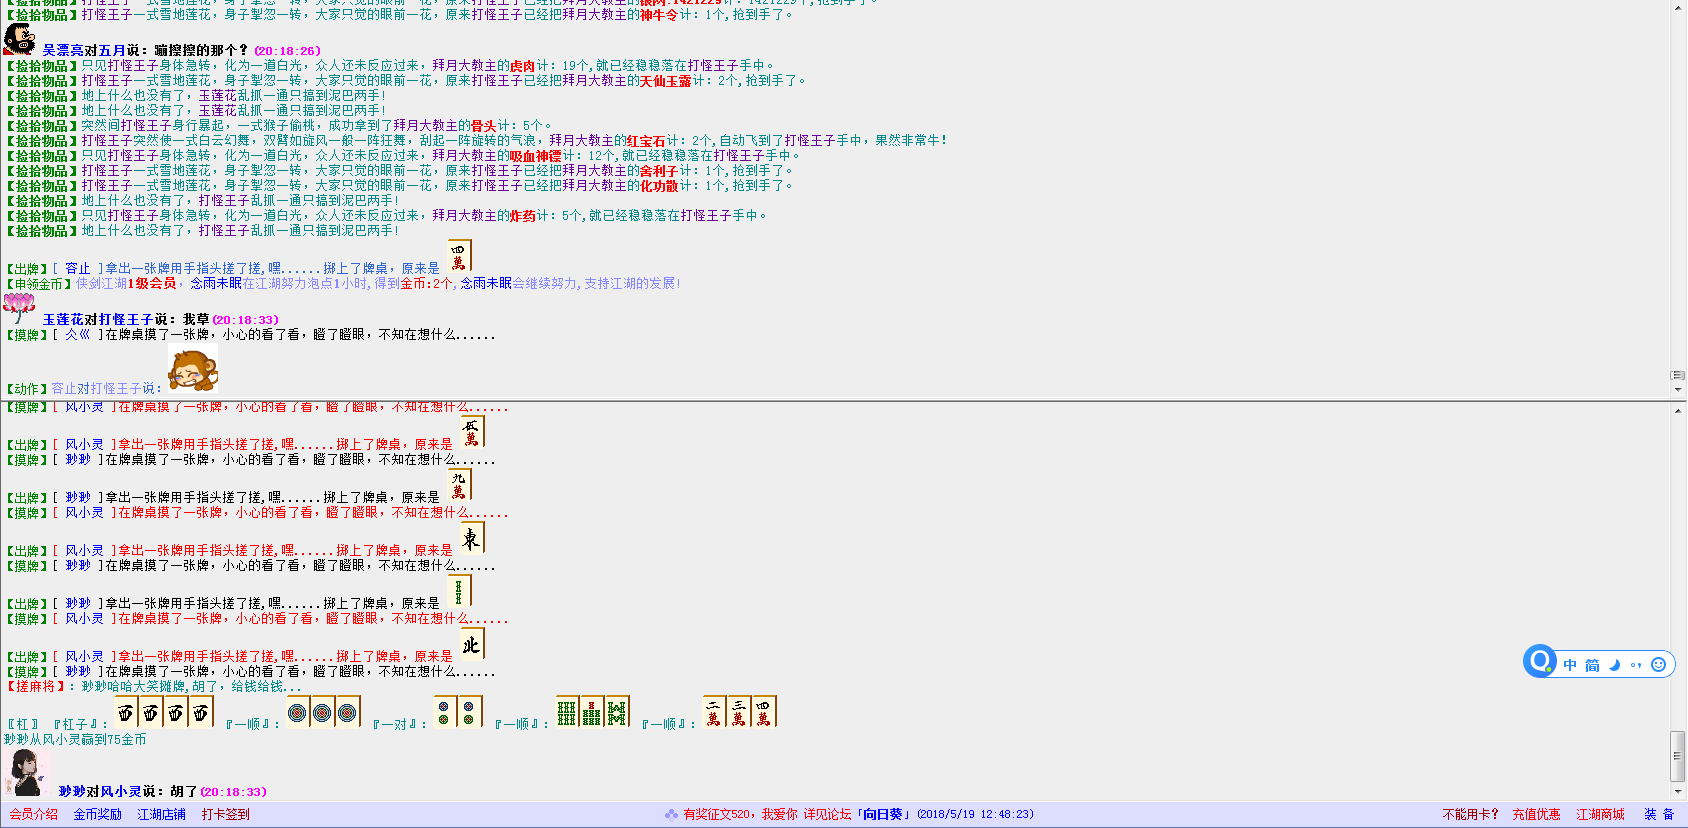Click lower chat pane scrollbar thumb
Viewport: 1688px width, 828px height.
pos(1678,757)
